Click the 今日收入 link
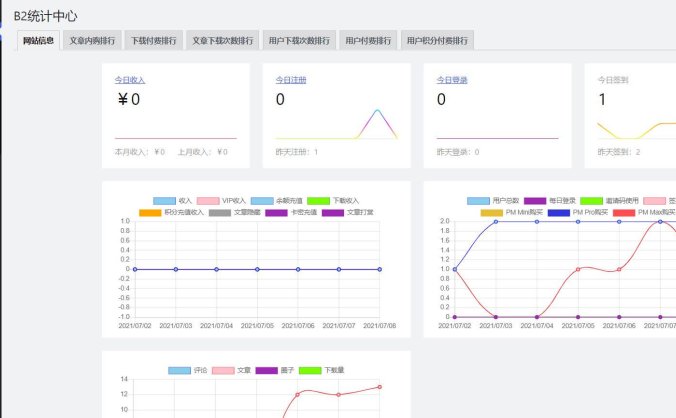The width and height of the screenshot is (676, 418). [x=131, y=79]
